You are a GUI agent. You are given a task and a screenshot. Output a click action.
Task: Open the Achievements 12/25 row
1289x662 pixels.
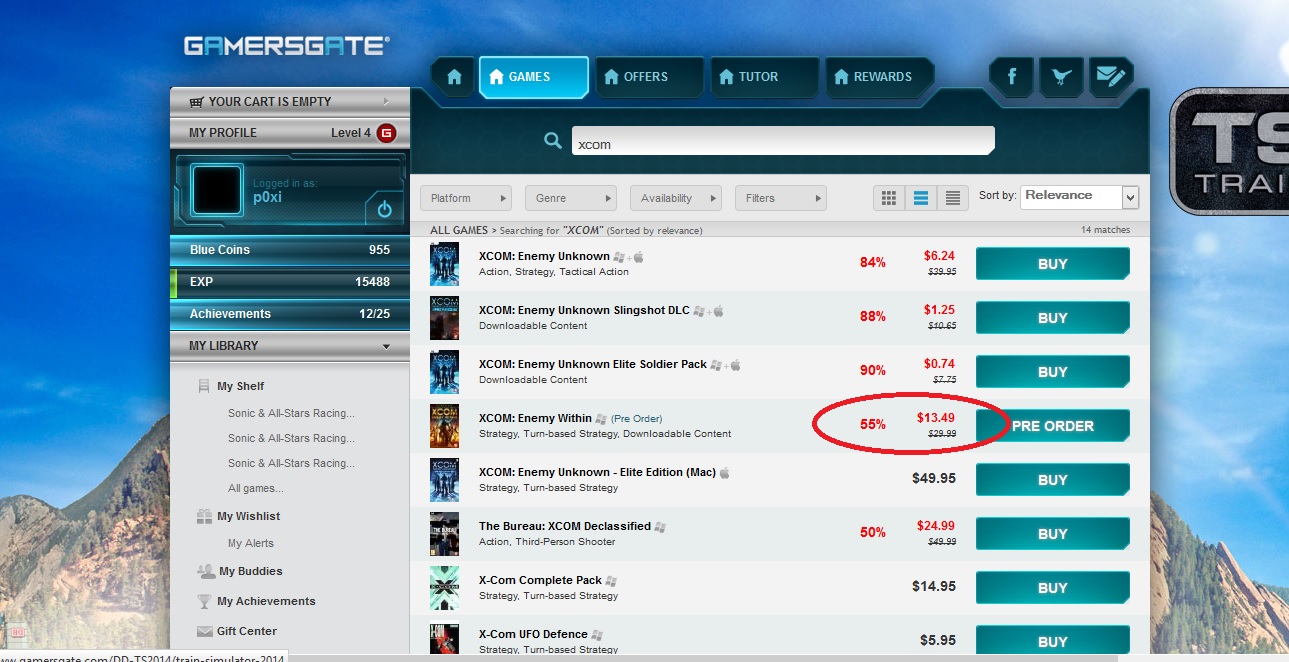pos(290,314)
